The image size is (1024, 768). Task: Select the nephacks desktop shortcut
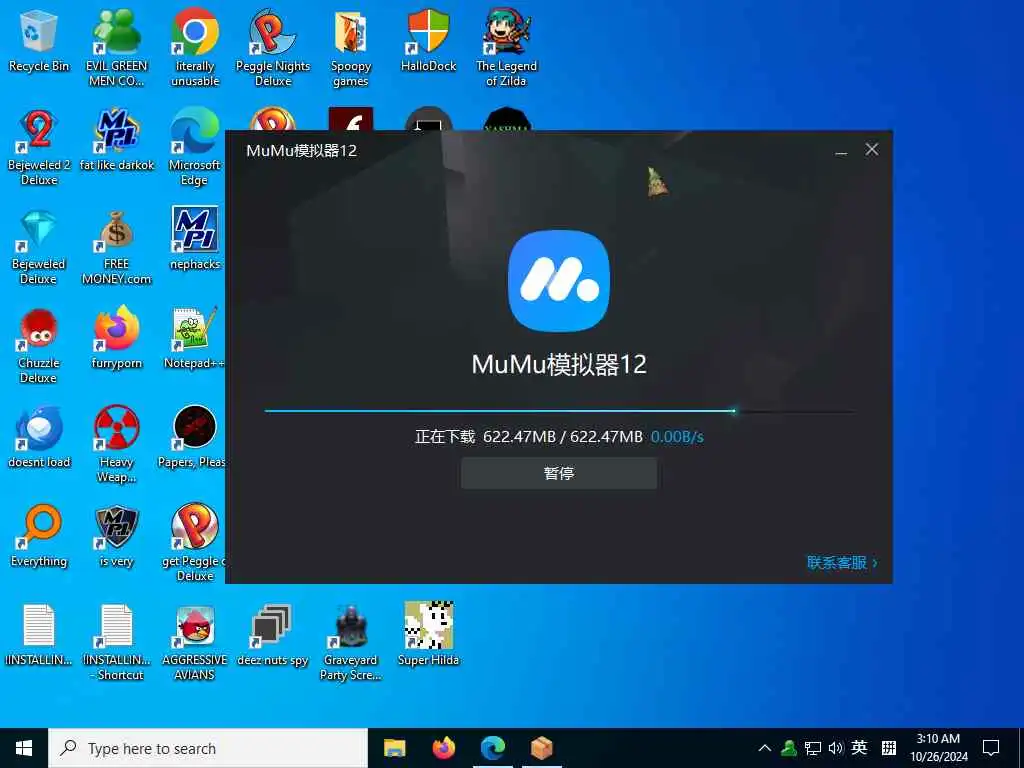(x=195, y=239)
